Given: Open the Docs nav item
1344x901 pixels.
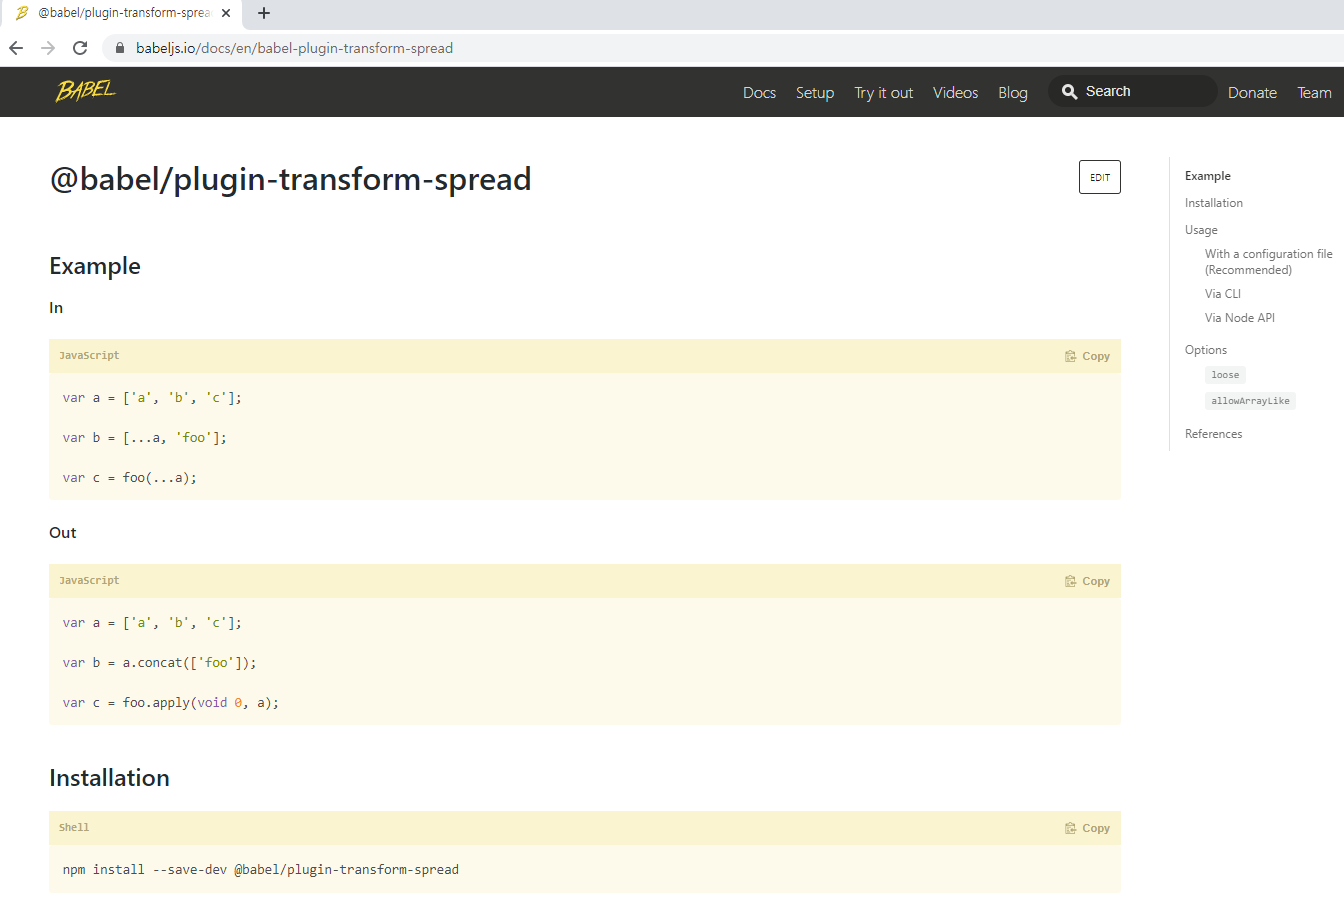Looking at the screenshot, I should point(759,92).
